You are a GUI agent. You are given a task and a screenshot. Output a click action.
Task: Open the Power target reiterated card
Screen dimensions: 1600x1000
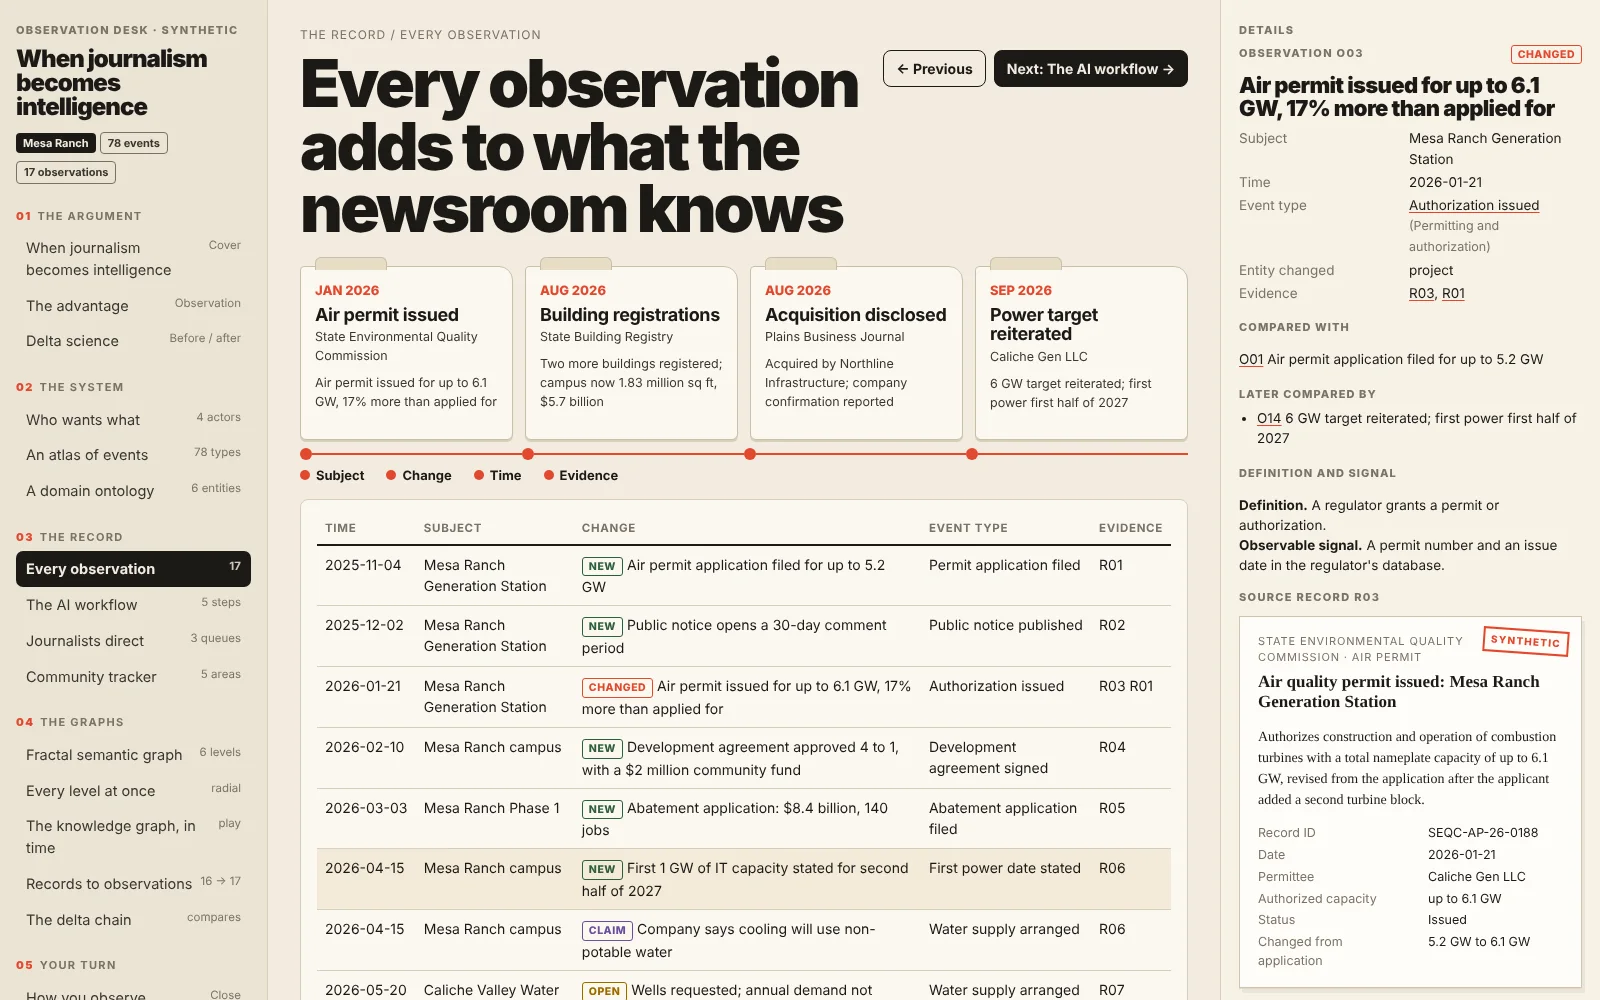tap(1081, 353)
